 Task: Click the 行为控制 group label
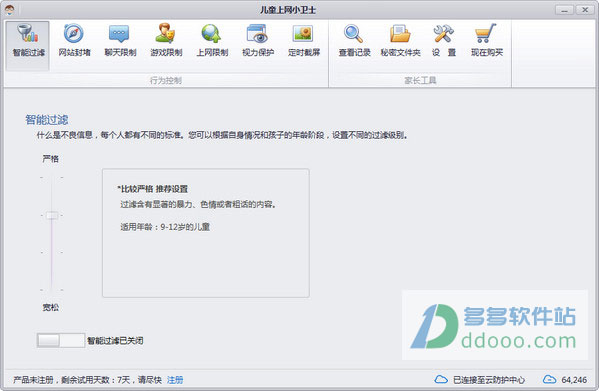(166, 81)
